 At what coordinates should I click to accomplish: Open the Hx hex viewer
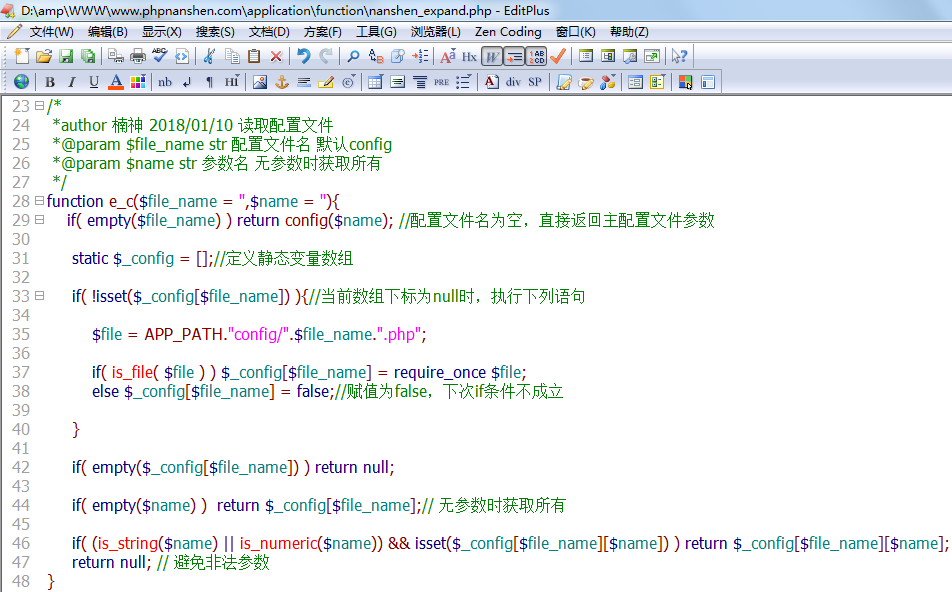pyautogui.click(x=469, y=56)
